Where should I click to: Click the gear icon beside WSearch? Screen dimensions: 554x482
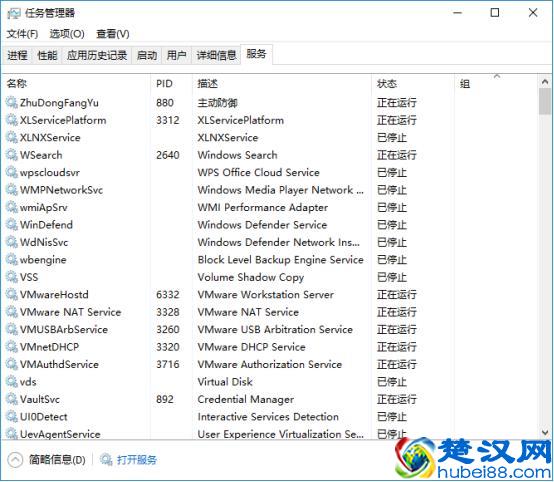point(11,155)
